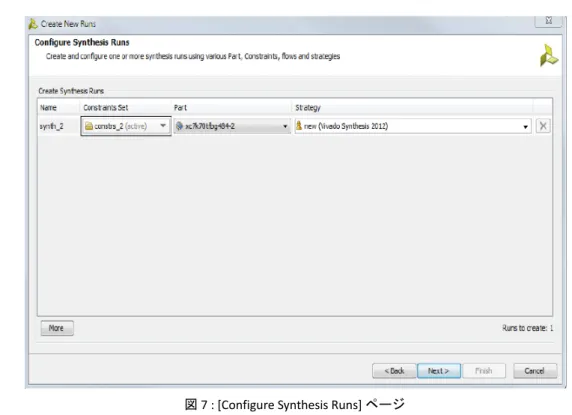The image size is (572, 415).
Task: Click the Constraints Set column header
Action: pos(106,108)
